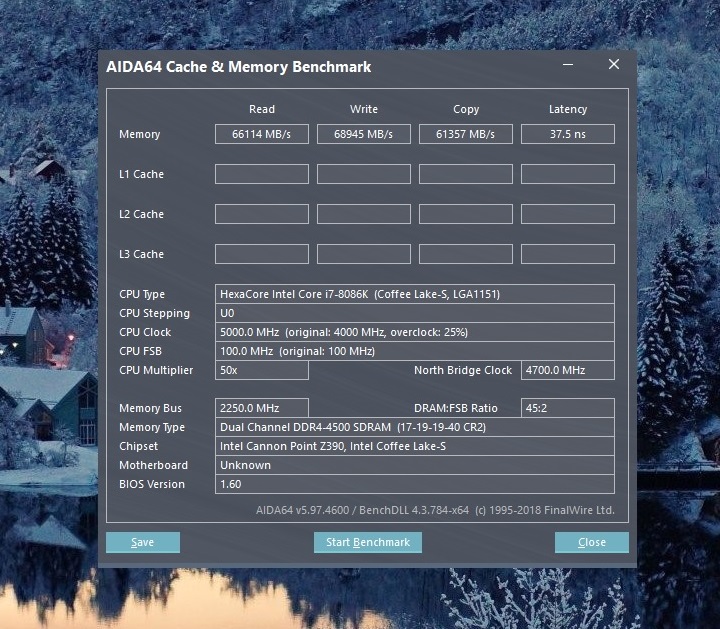
Task: Click Chipset value Intel Cannon Point Z390
Action: pos(415,446)
